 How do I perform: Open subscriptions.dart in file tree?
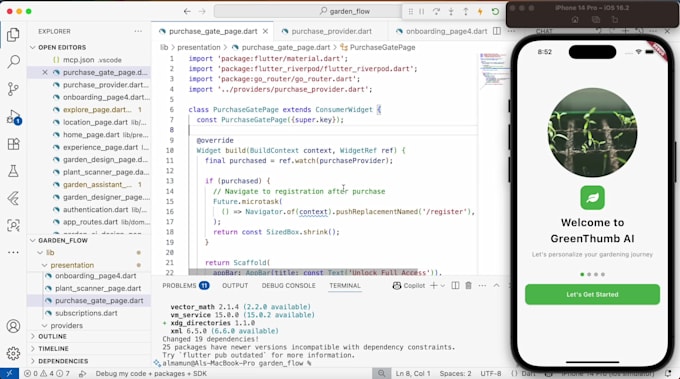(x=86, y=313)
